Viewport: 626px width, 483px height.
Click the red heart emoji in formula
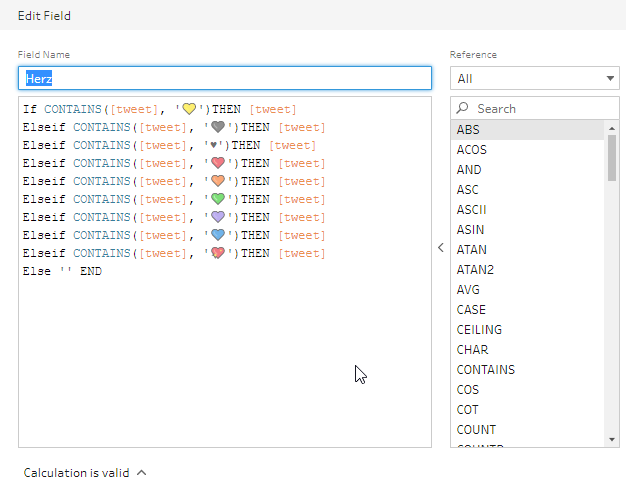click(218, 163)
